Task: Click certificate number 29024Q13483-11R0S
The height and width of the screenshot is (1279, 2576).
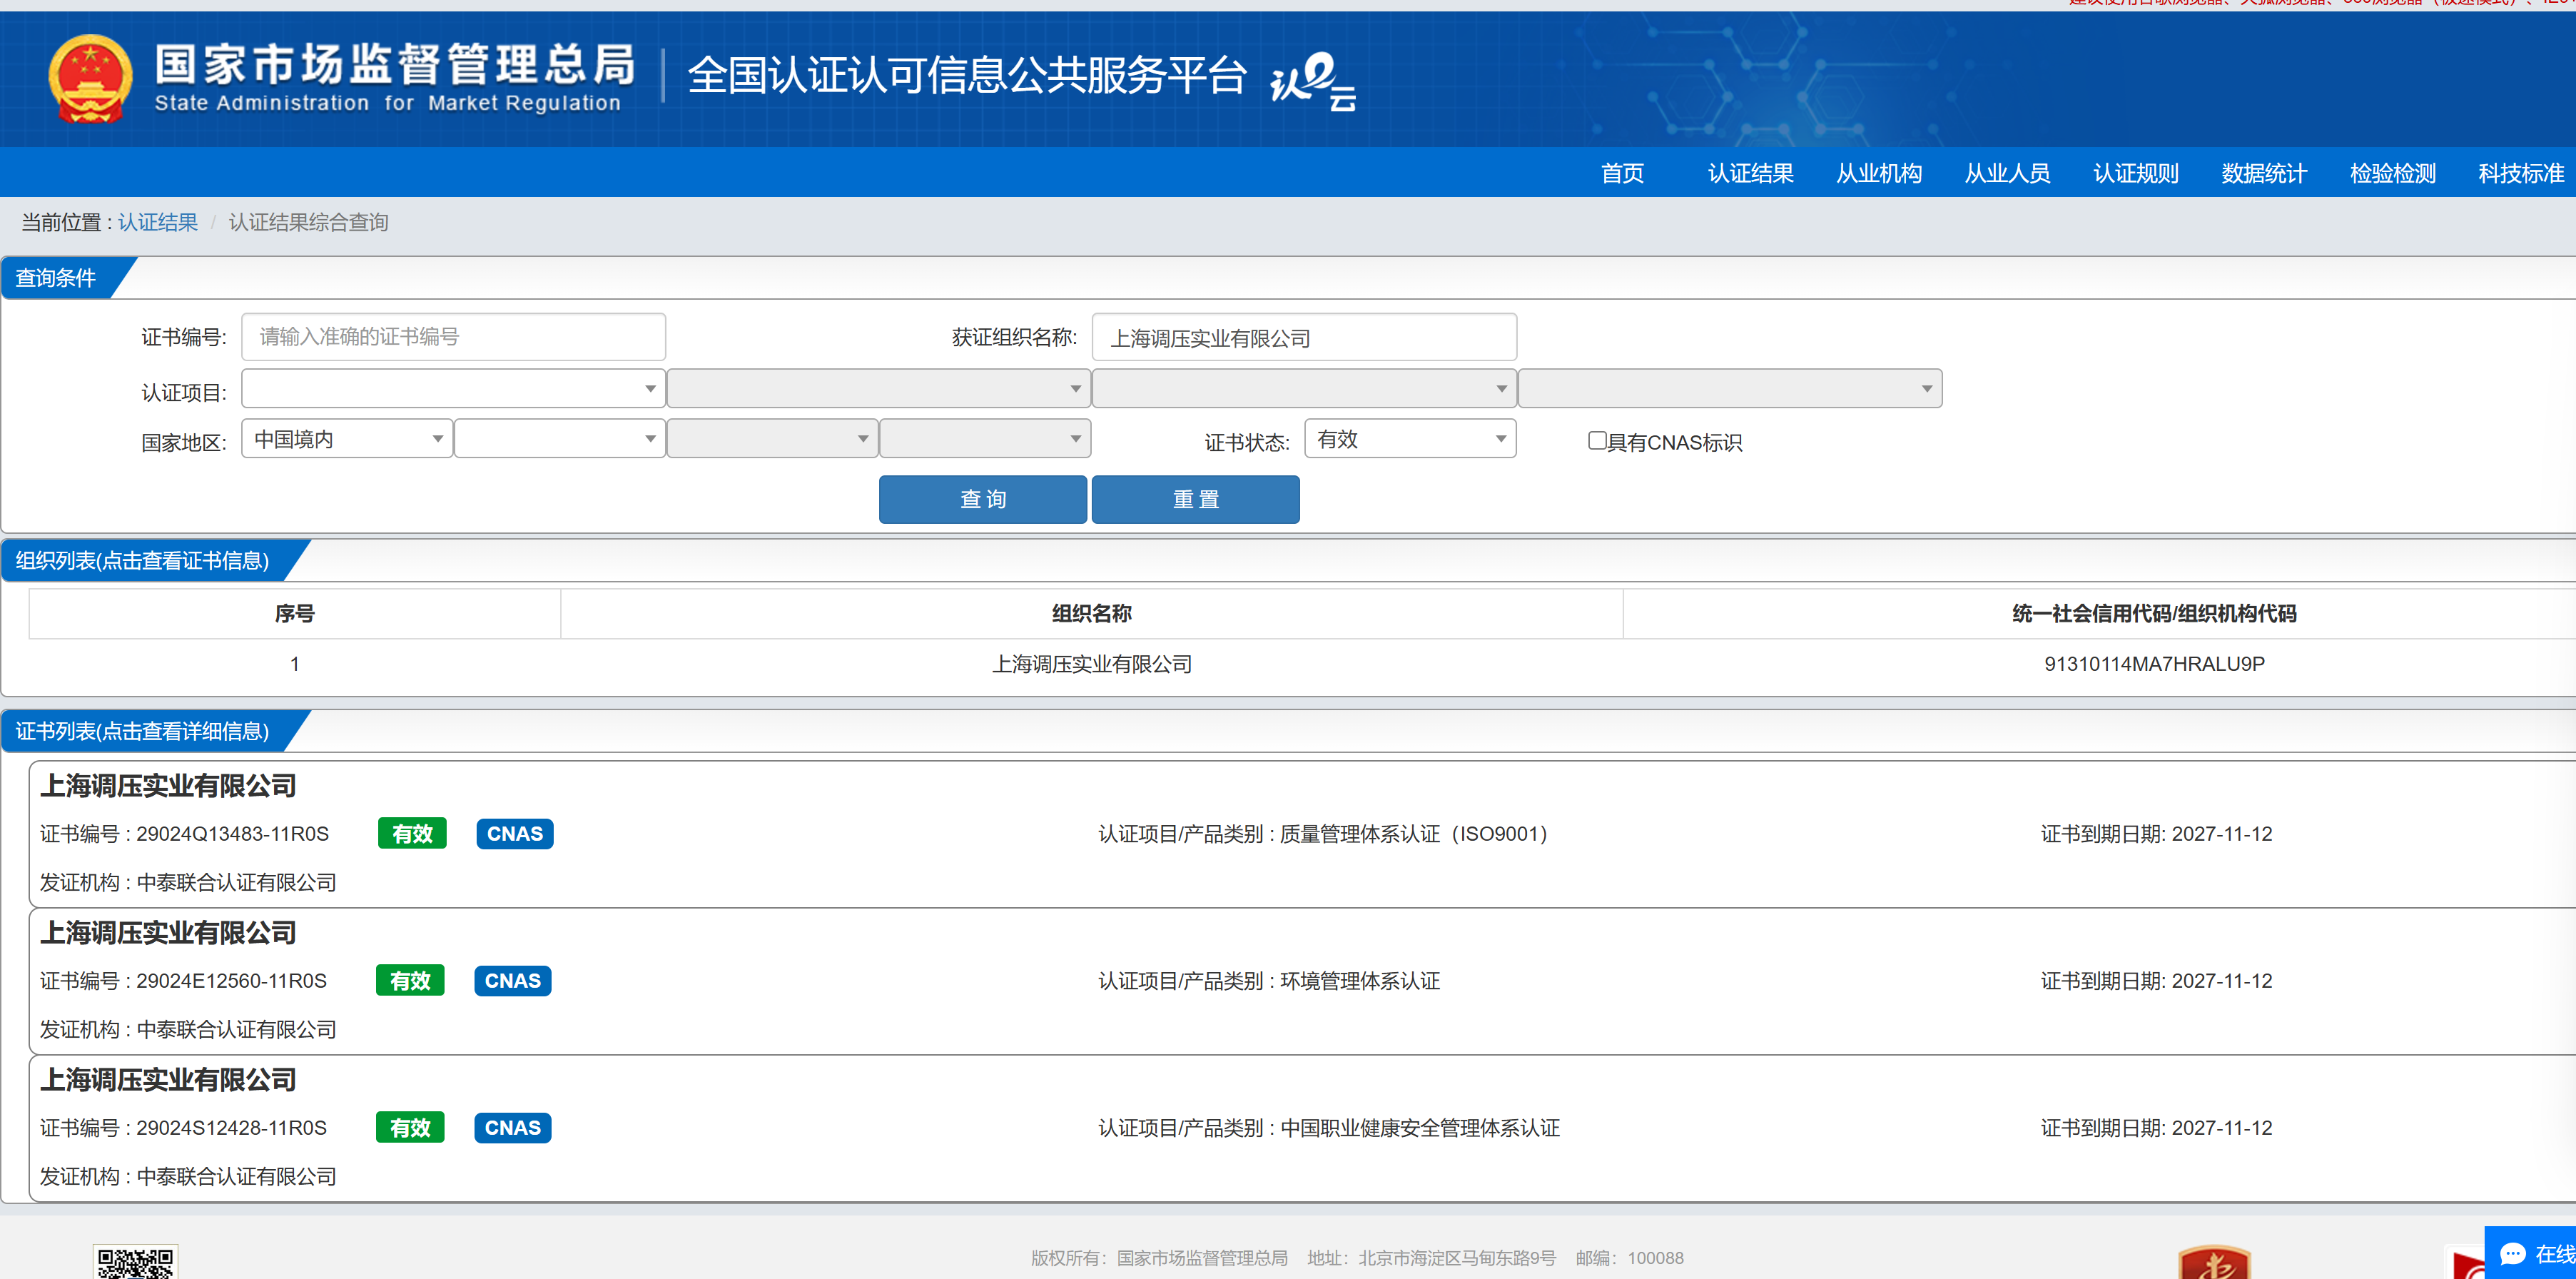Action: [x=232, y=834]
